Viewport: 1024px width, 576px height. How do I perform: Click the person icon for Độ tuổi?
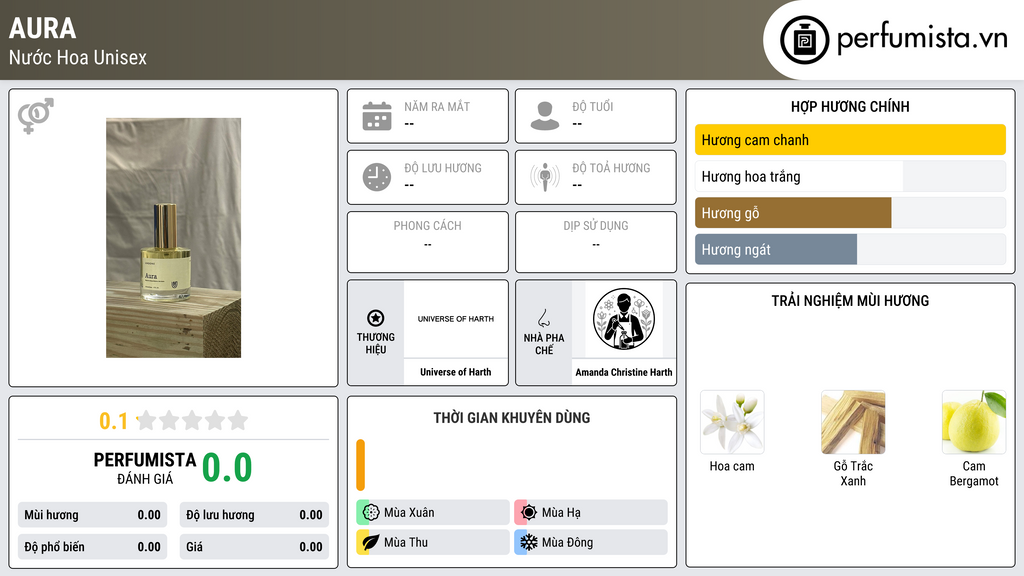pyautogui.click(x=545, y=116)
